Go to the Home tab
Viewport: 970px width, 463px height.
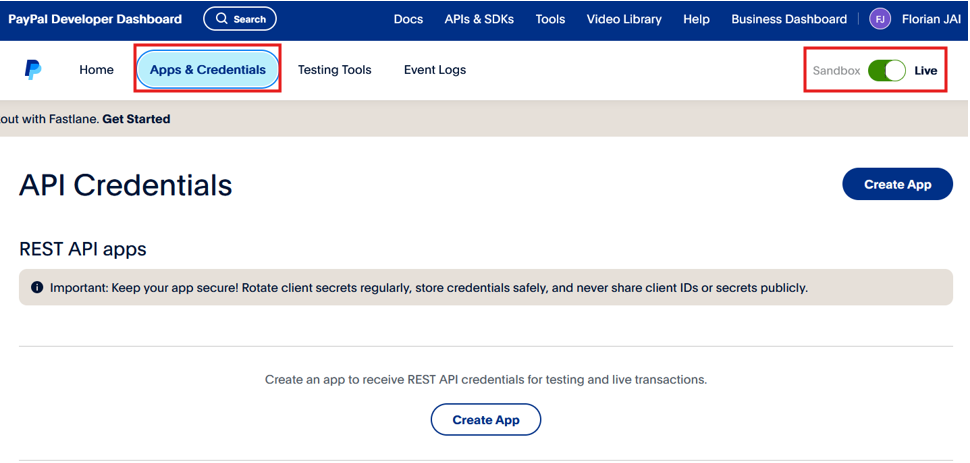(97, 70)
